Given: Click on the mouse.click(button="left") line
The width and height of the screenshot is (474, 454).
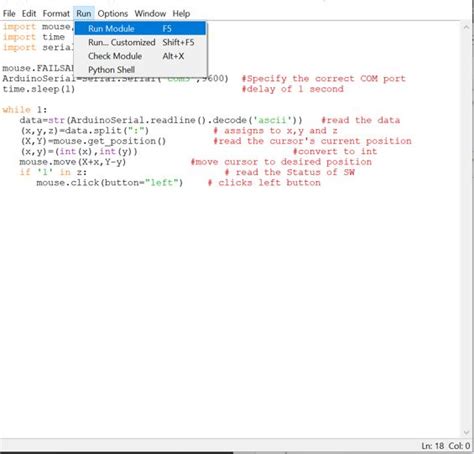Looking at the screenshot, I should pos(110,183).
